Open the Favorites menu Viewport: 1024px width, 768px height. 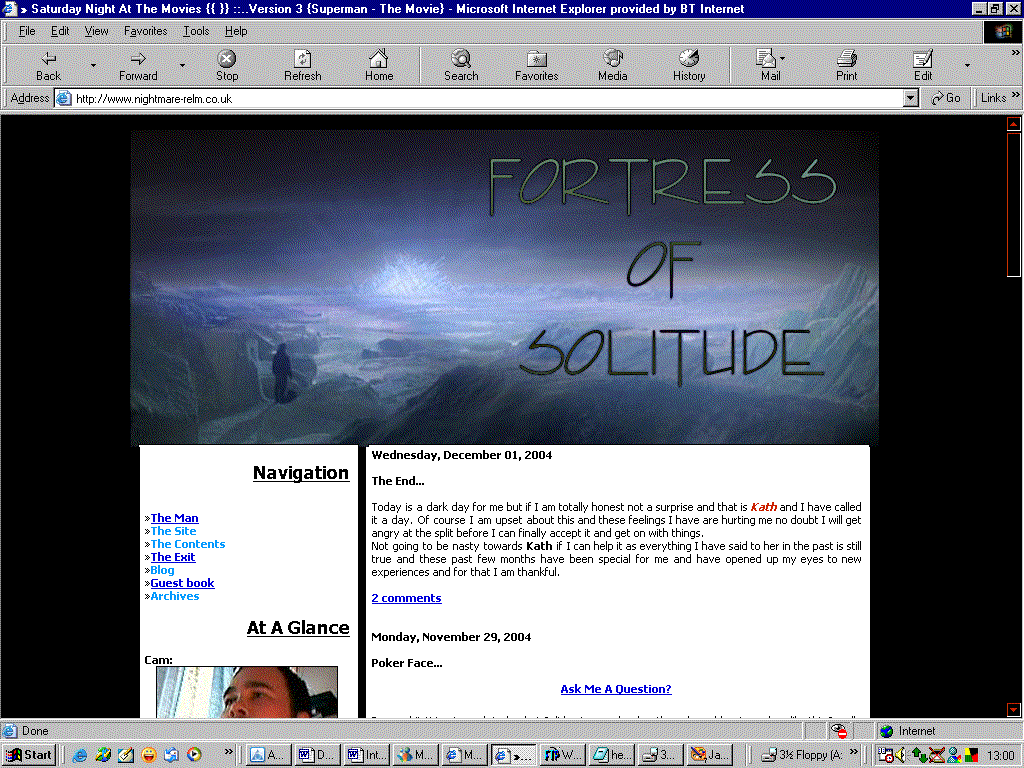click(x=146, y=31)
